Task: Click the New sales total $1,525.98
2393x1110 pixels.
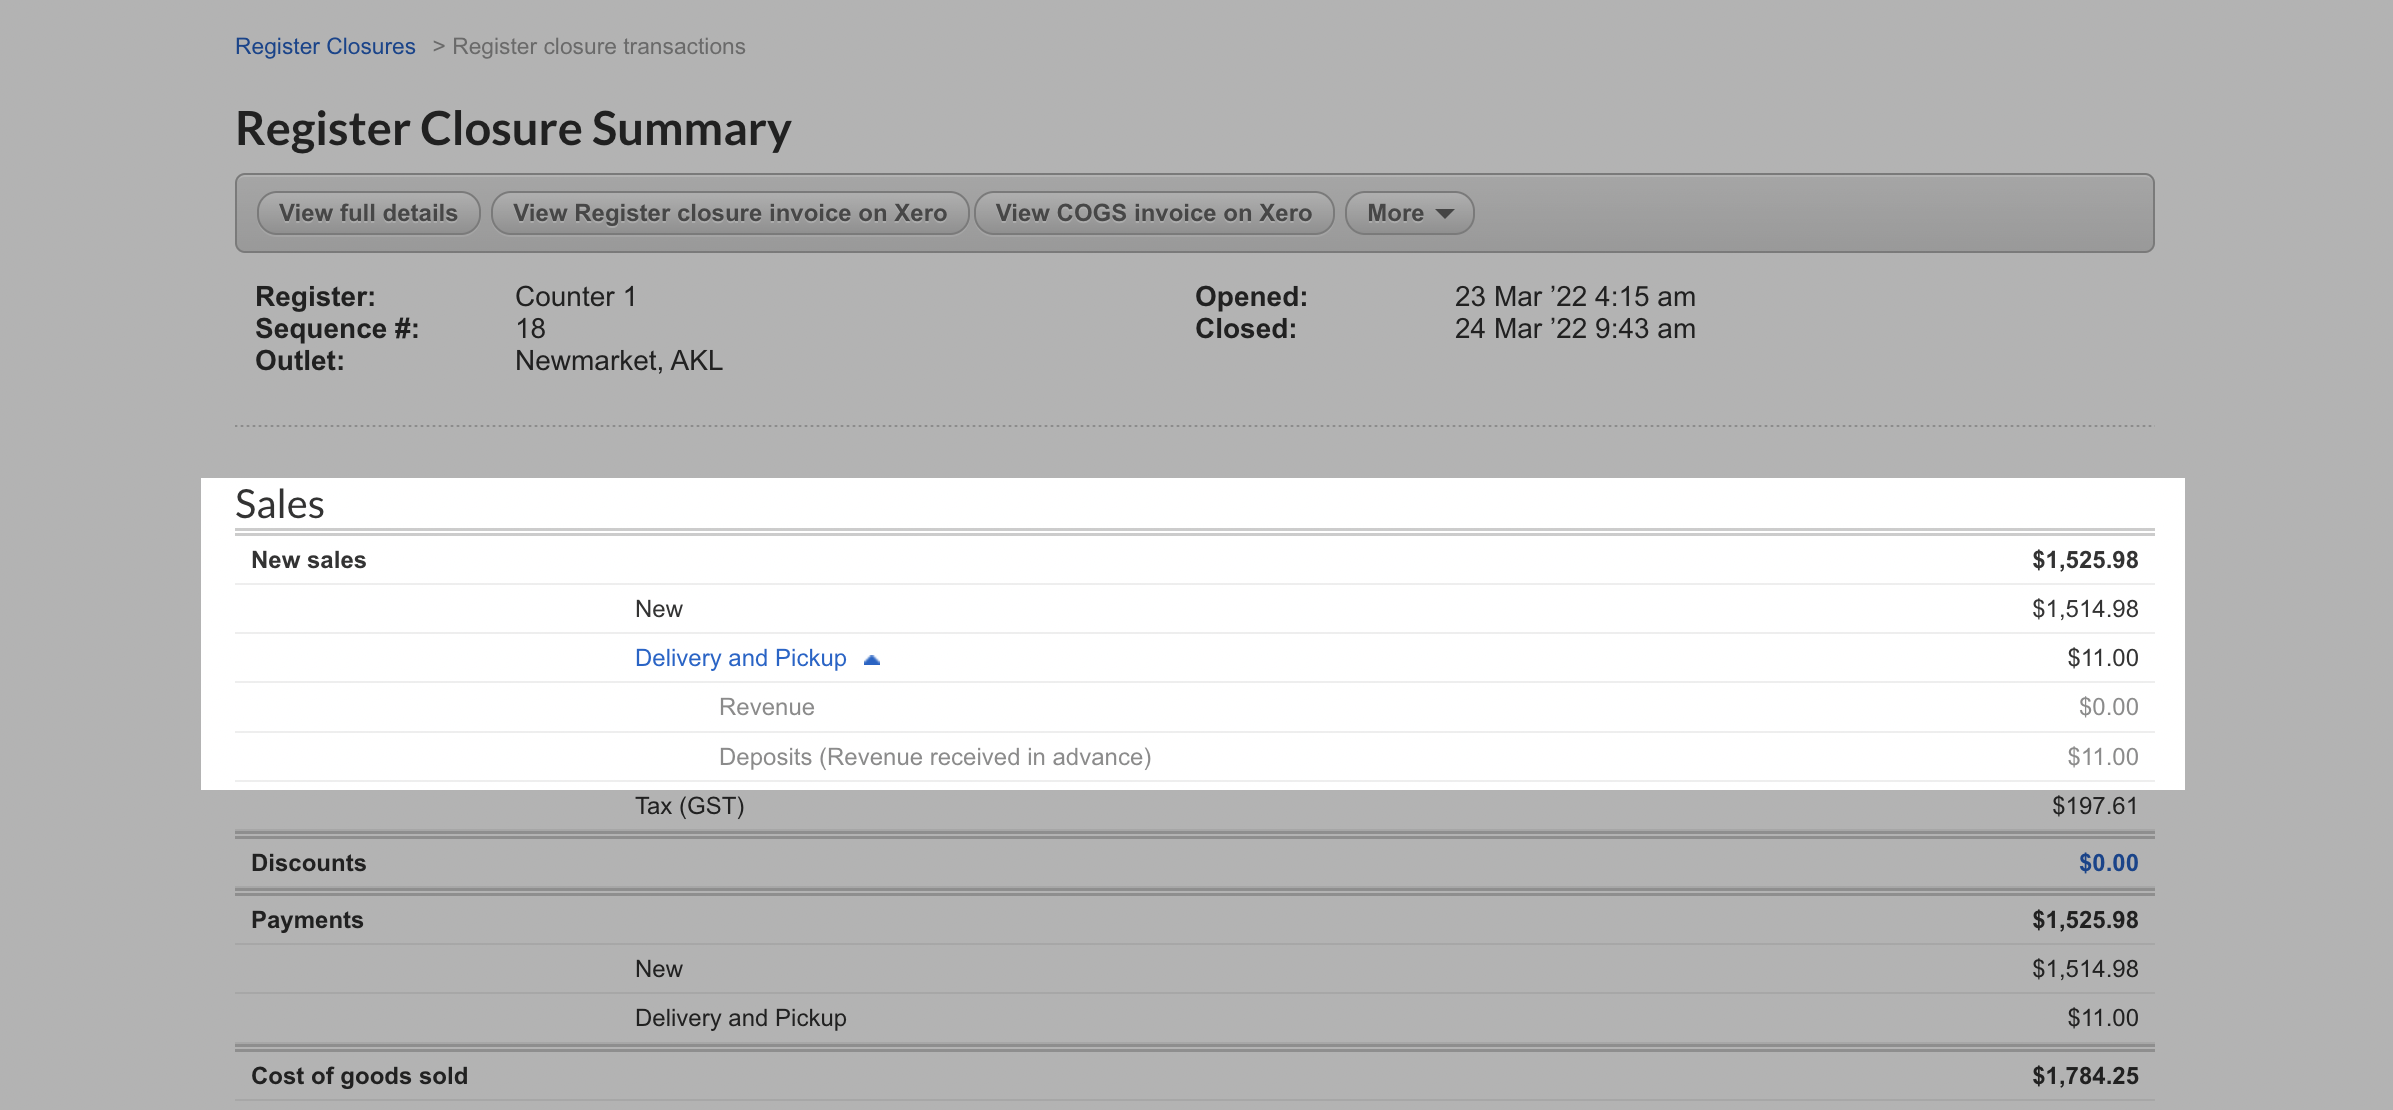Action: click(2084, 560)
